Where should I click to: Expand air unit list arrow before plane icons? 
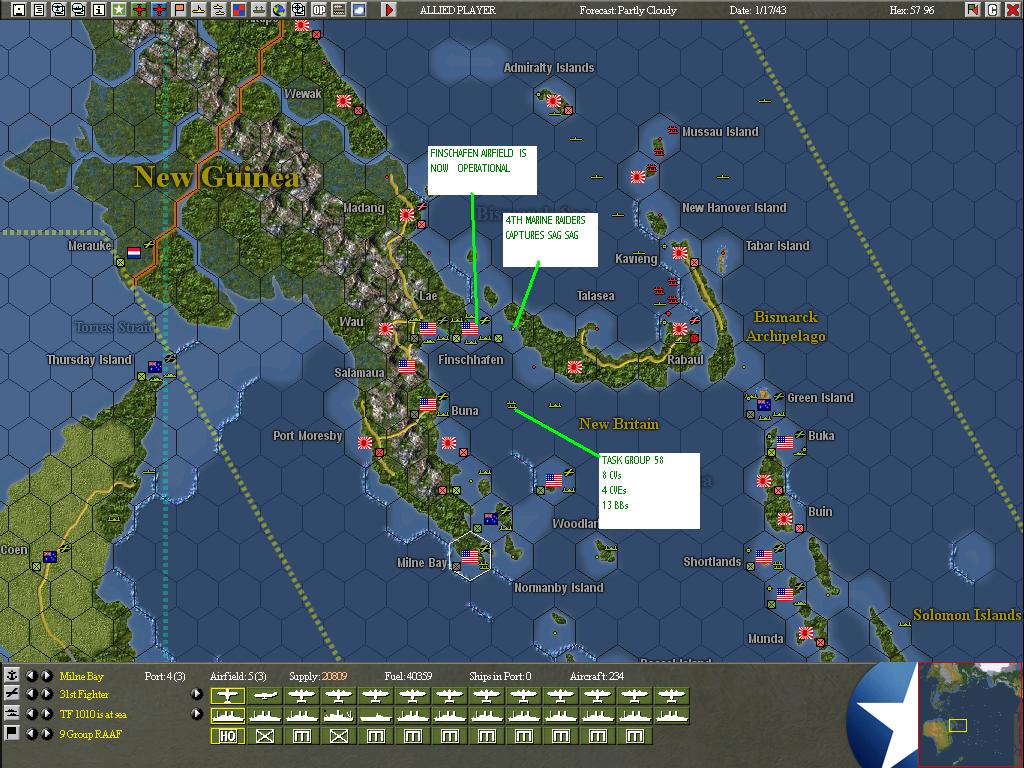coord(197,694)
